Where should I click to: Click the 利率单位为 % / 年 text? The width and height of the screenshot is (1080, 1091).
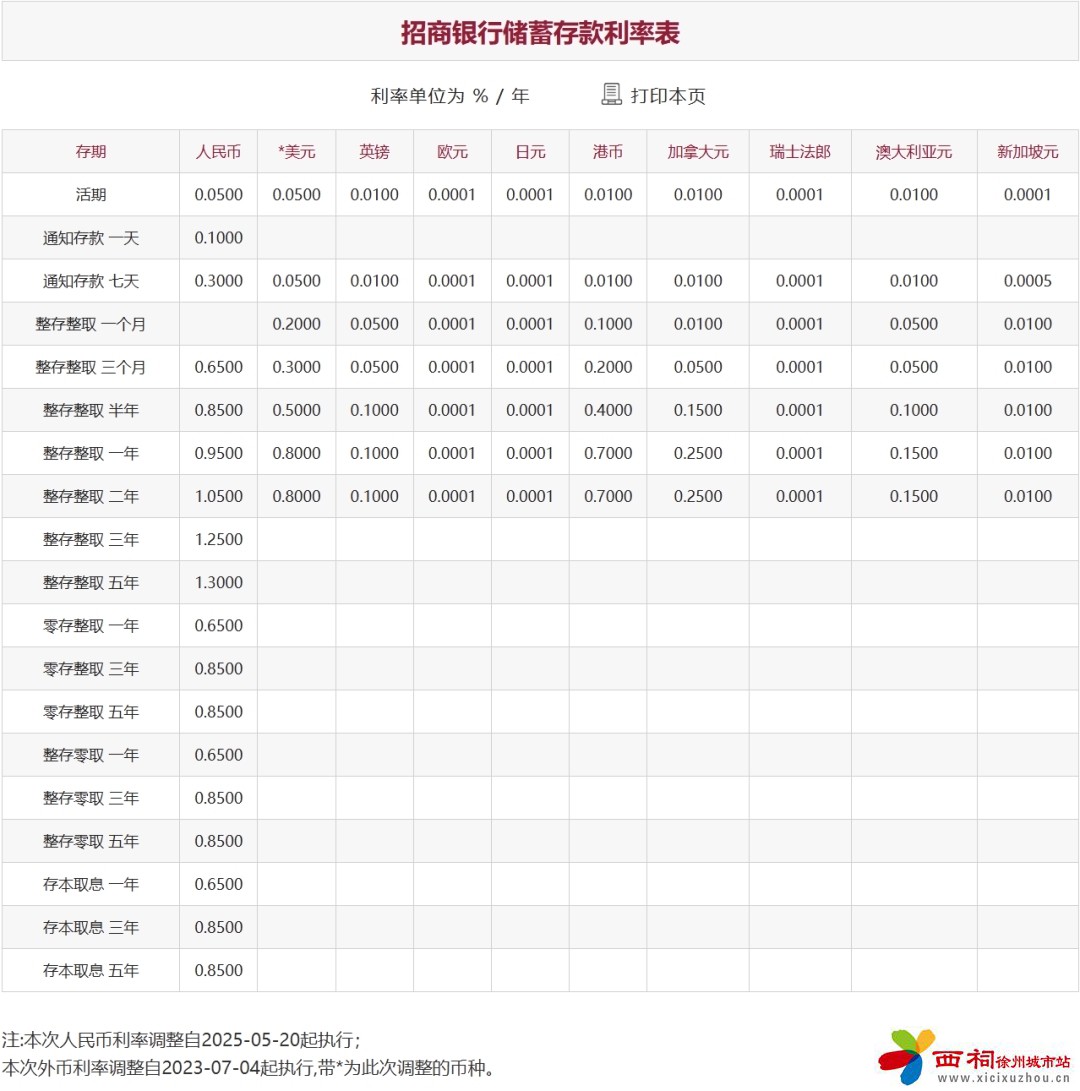pos(450,95)
